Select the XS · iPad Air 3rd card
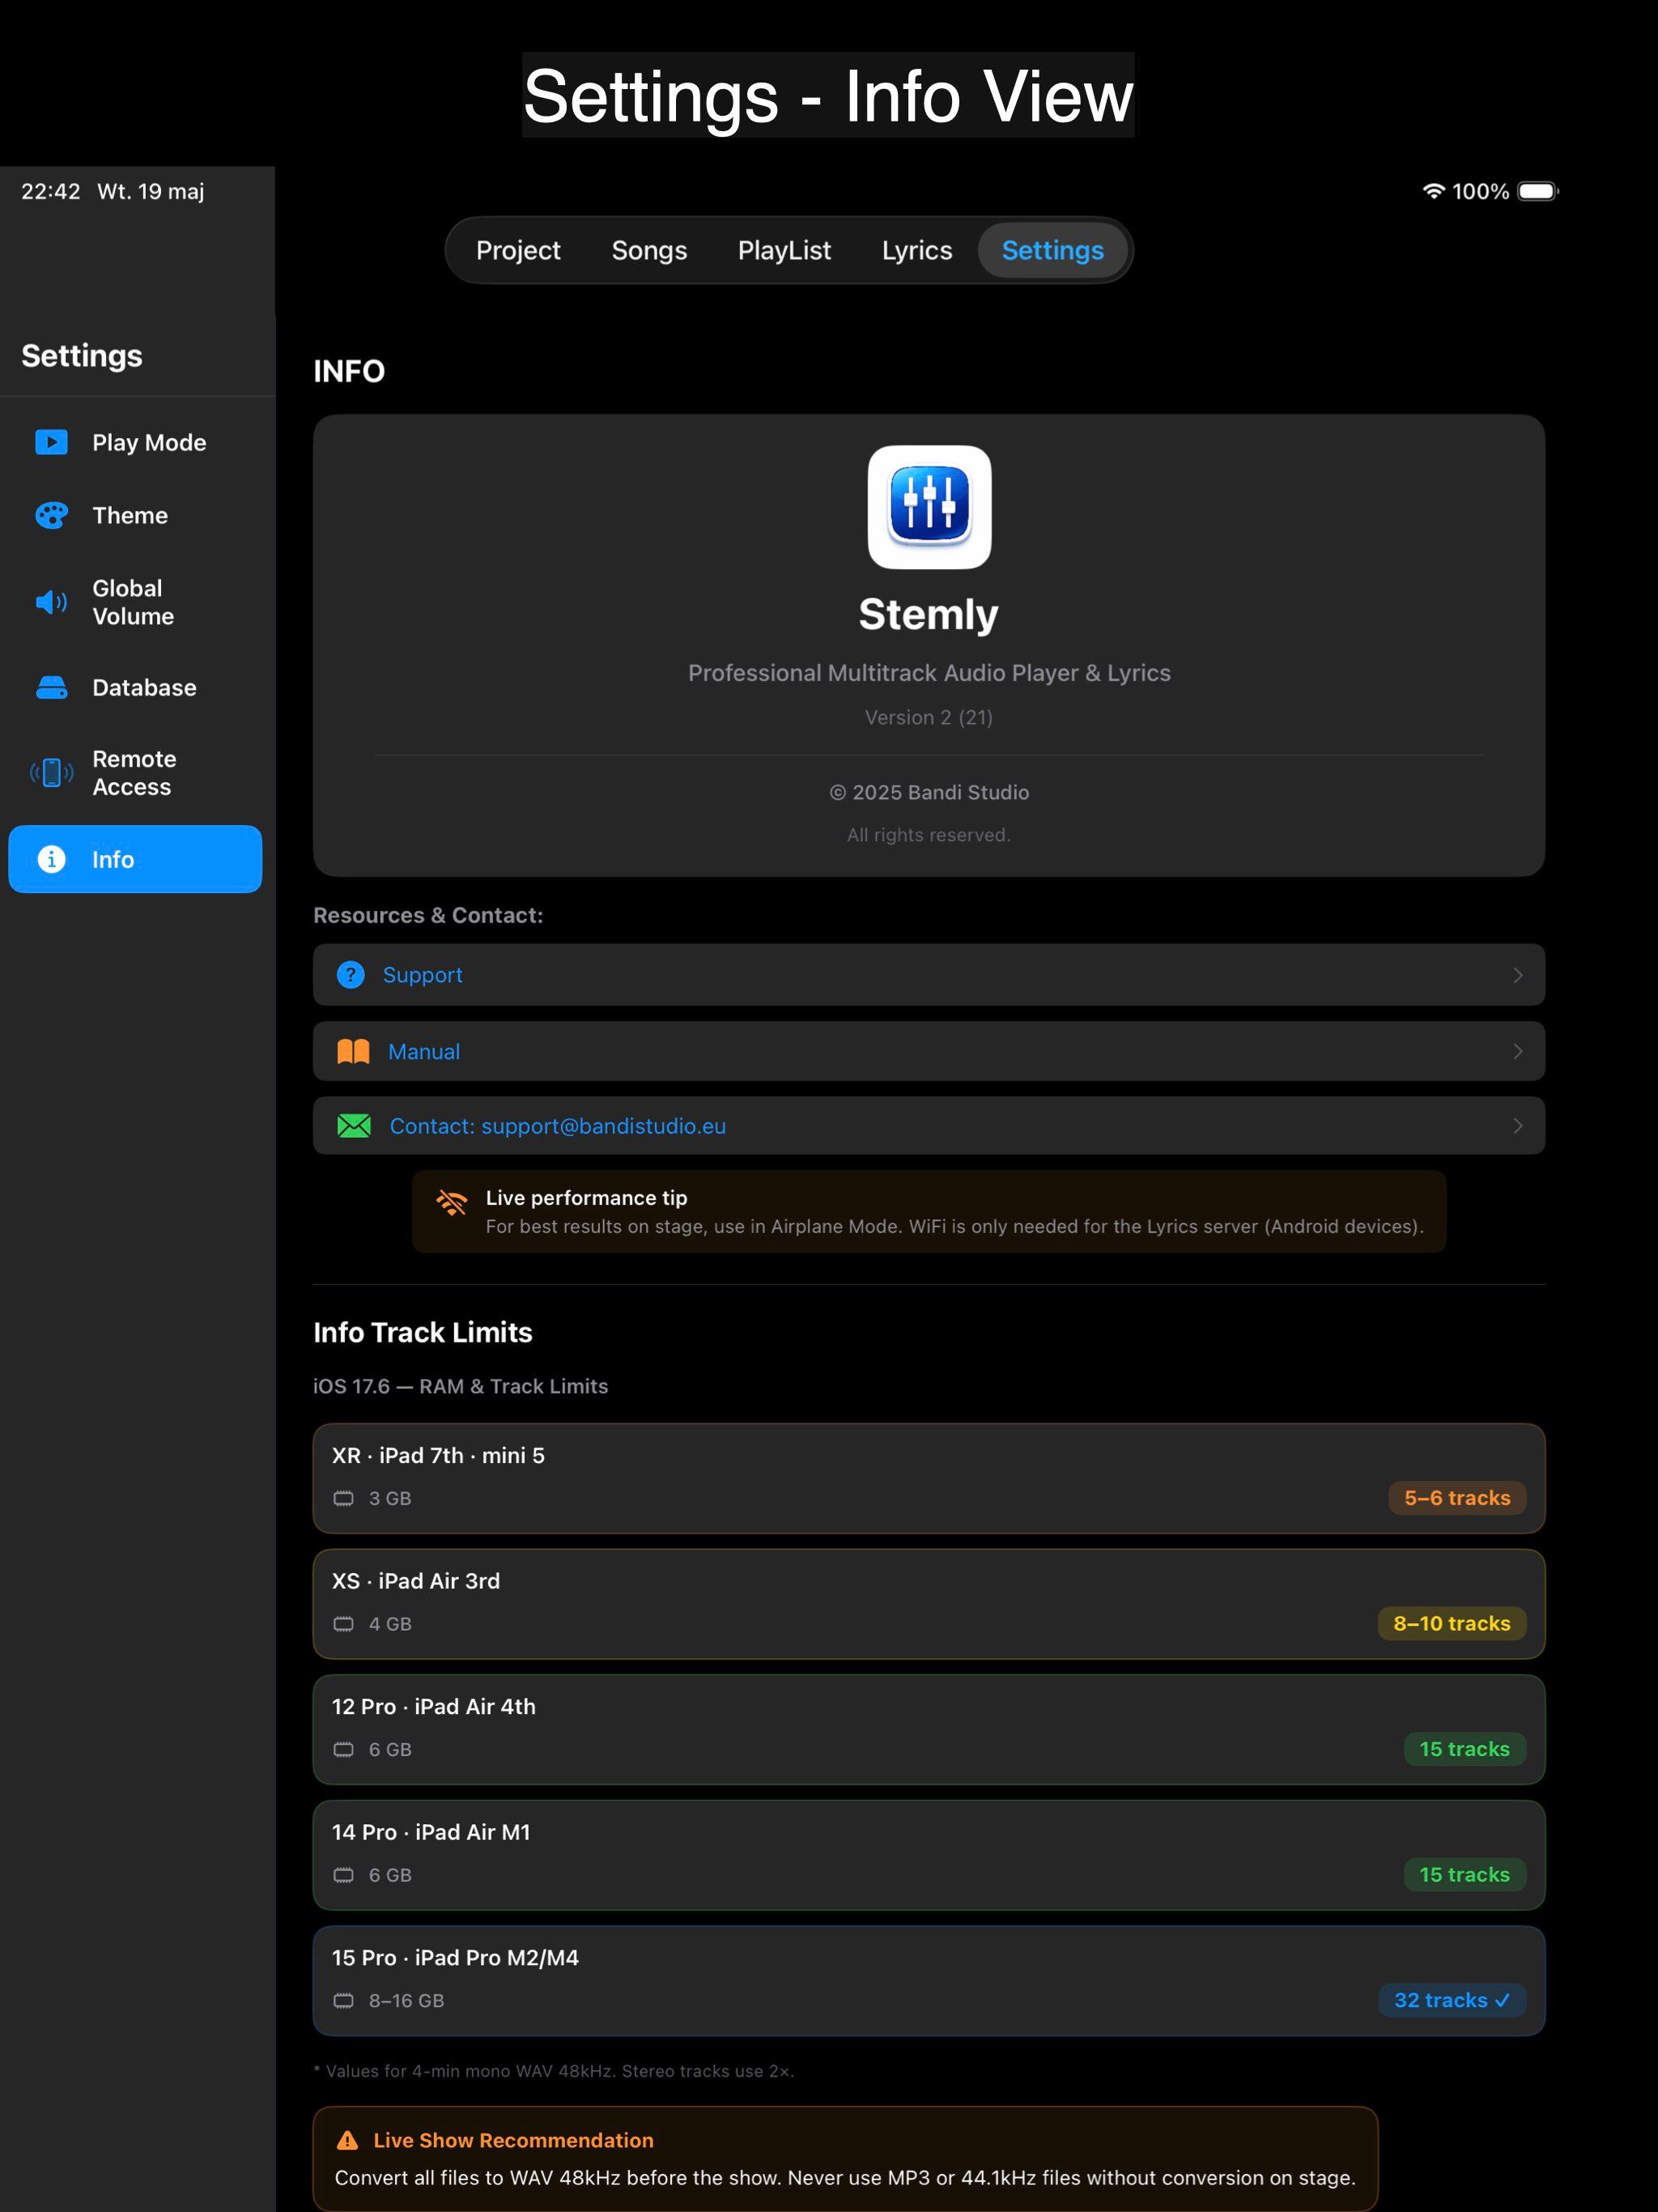The height and width of the screenshot is (2212, 1658). tap(929, 1604)
